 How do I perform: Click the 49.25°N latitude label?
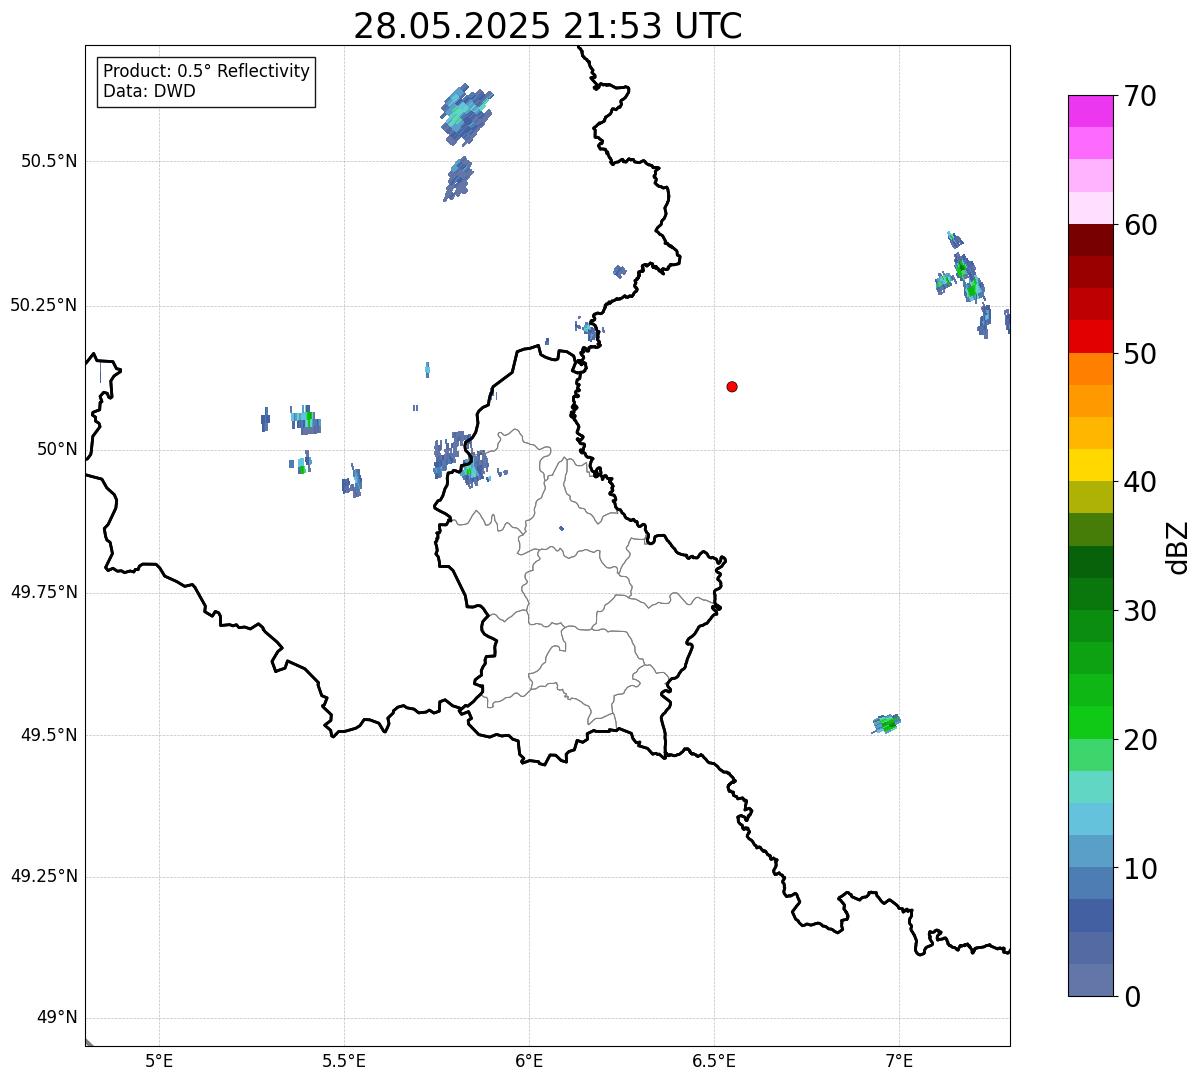tap(44, 876)
